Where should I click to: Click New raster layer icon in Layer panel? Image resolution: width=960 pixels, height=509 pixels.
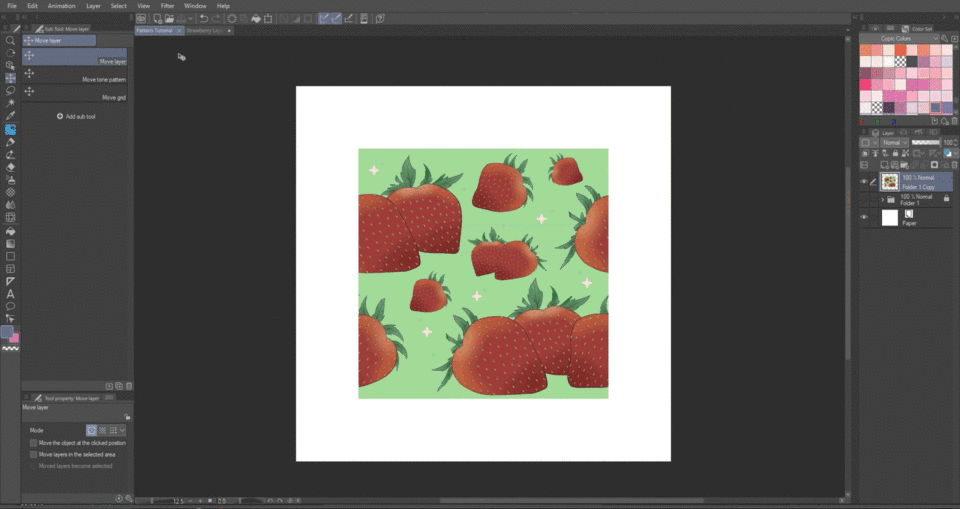coord(884,165)
